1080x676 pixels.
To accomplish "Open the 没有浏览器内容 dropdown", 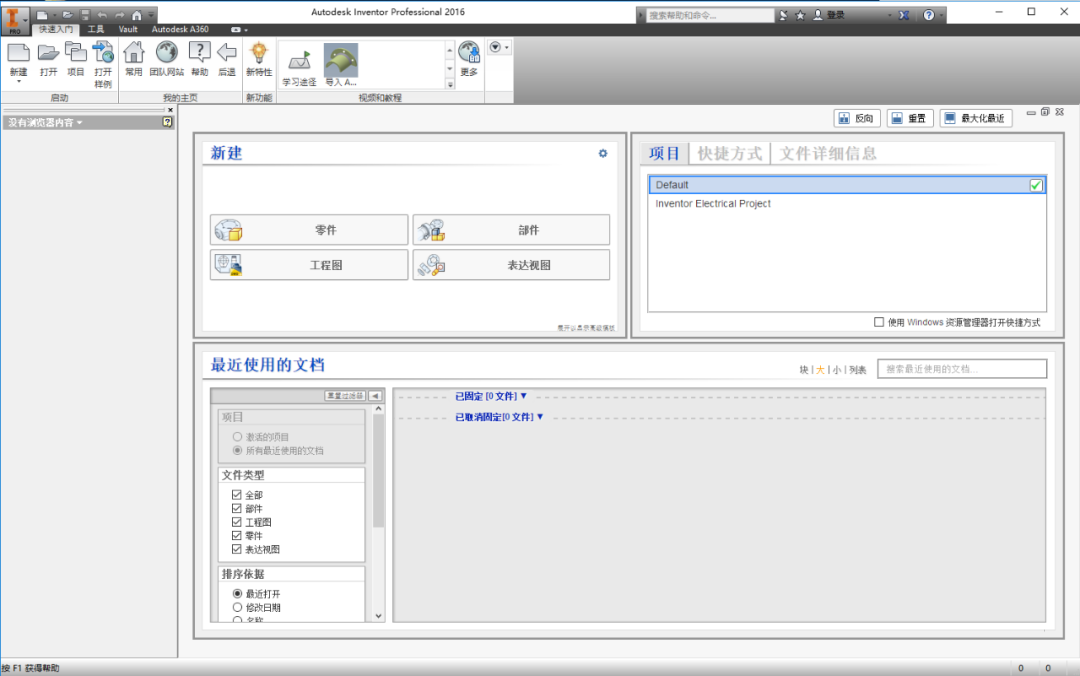I will tap(45, 123).
